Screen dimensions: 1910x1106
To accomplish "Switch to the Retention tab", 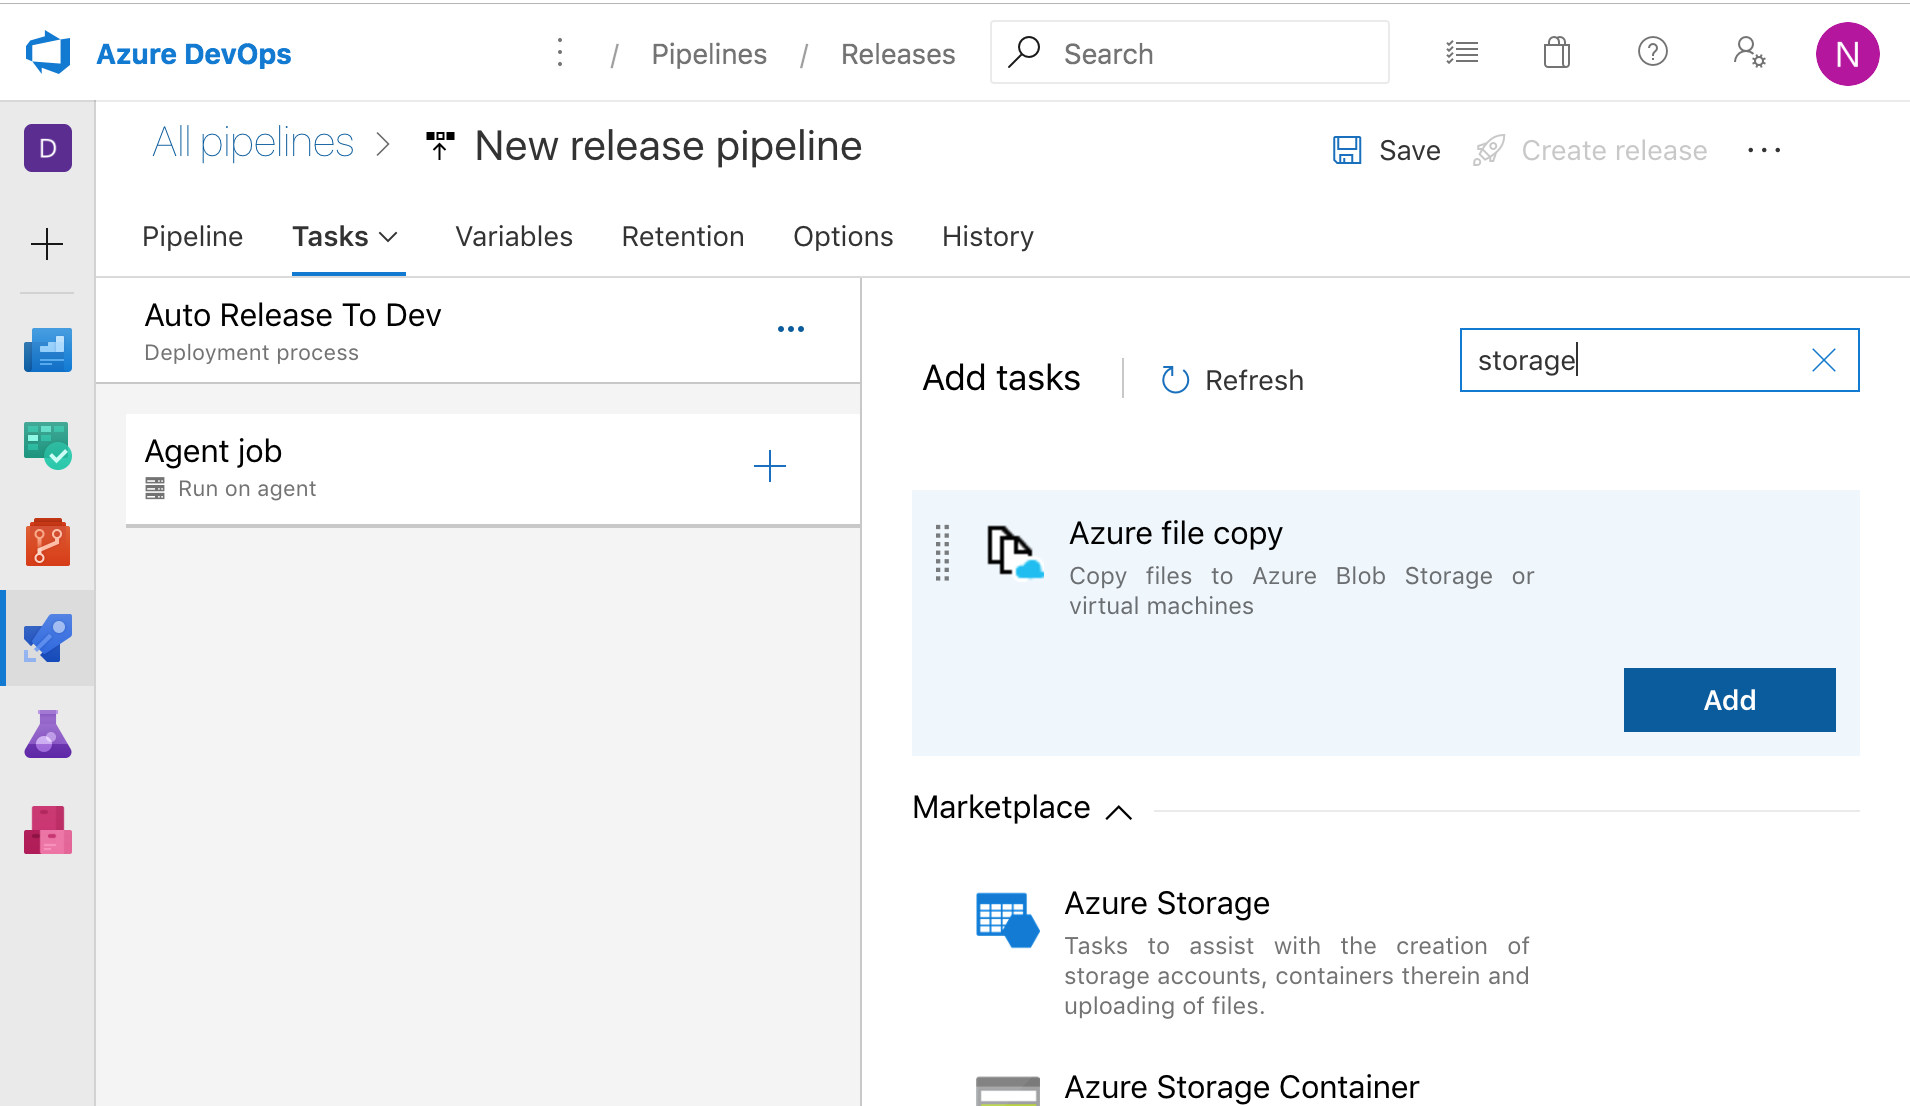I will [683, 237].
